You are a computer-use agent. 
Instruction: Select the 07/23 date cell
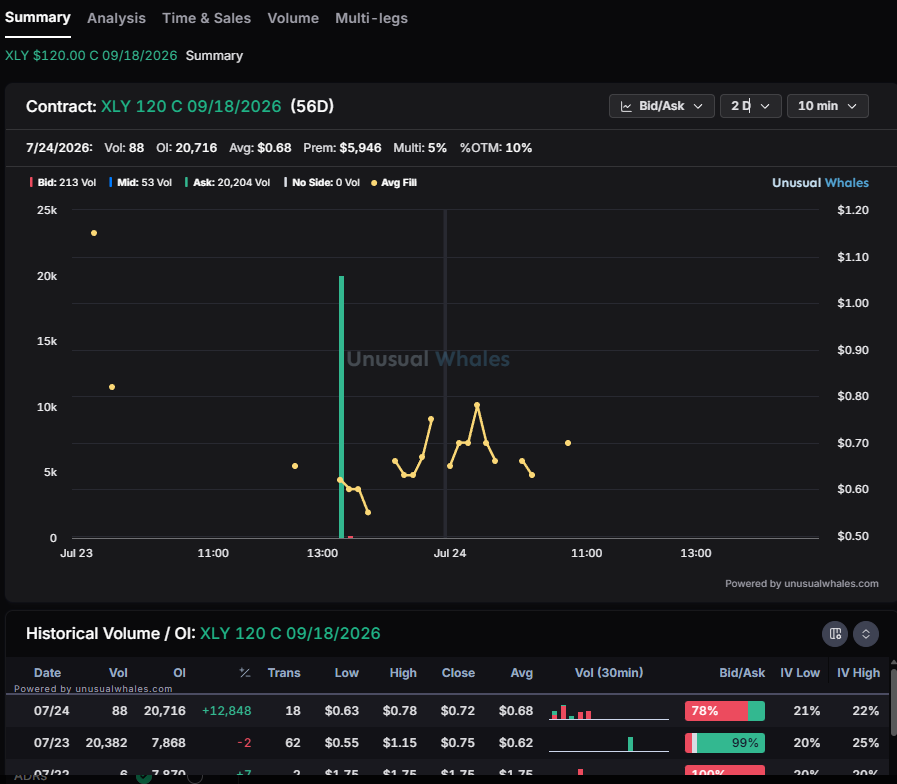51,743
